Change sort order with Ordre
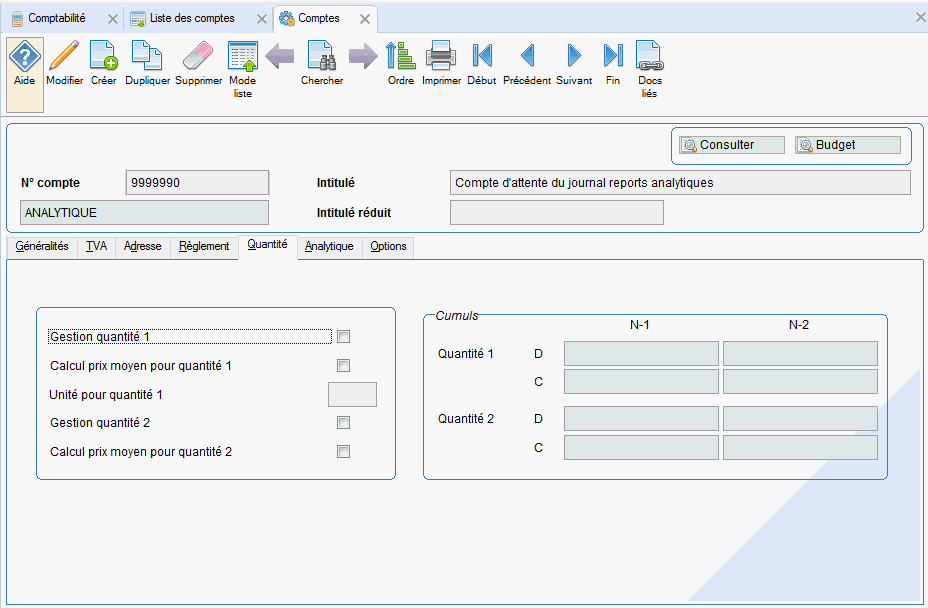This screenshot has height=608, width=928. pos(401,64)
